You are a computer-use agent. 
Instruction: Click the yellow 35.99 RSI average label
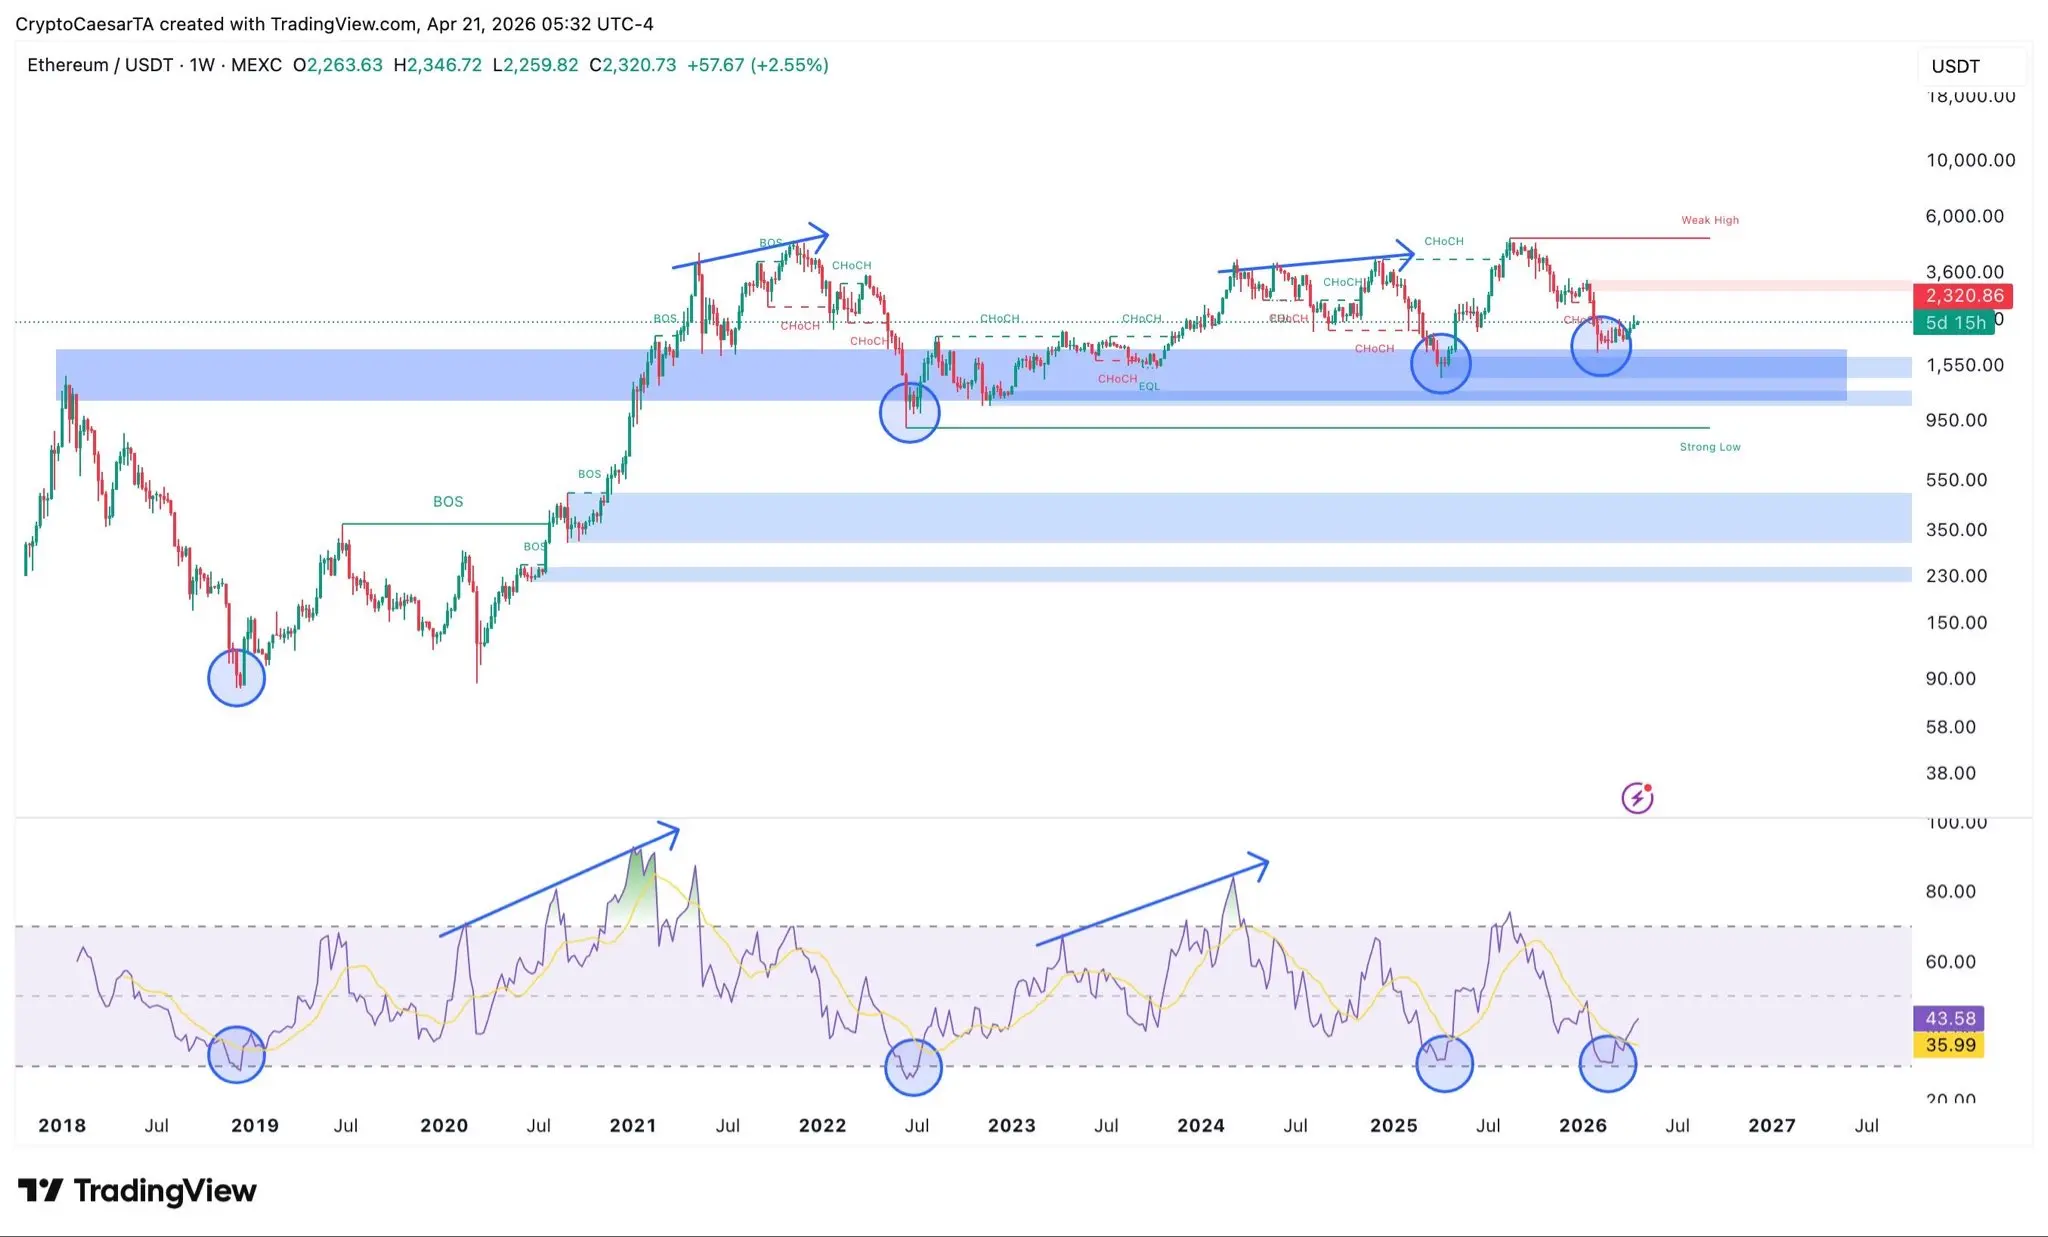1949,1045
